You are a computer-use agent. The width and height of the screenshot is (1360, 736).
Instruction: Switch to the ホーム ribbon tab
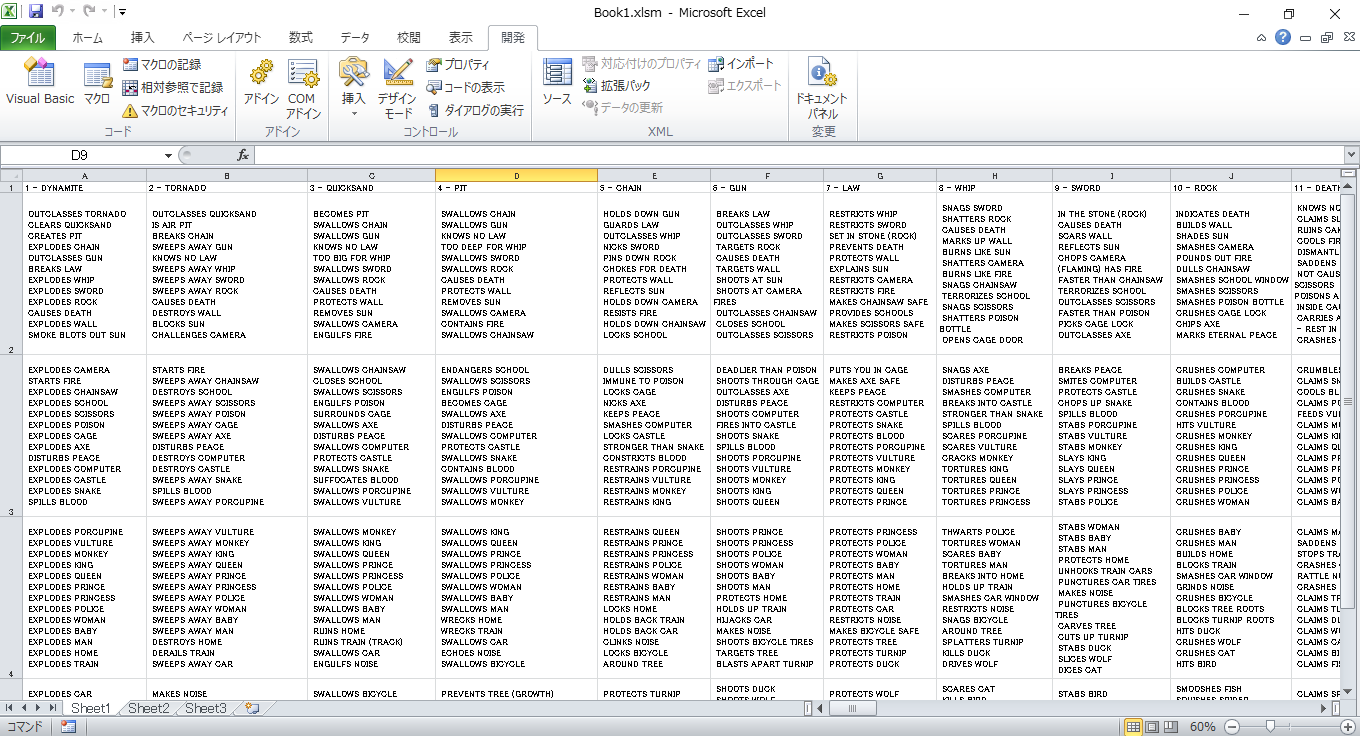pyautogui.click(x=87, y=38)
